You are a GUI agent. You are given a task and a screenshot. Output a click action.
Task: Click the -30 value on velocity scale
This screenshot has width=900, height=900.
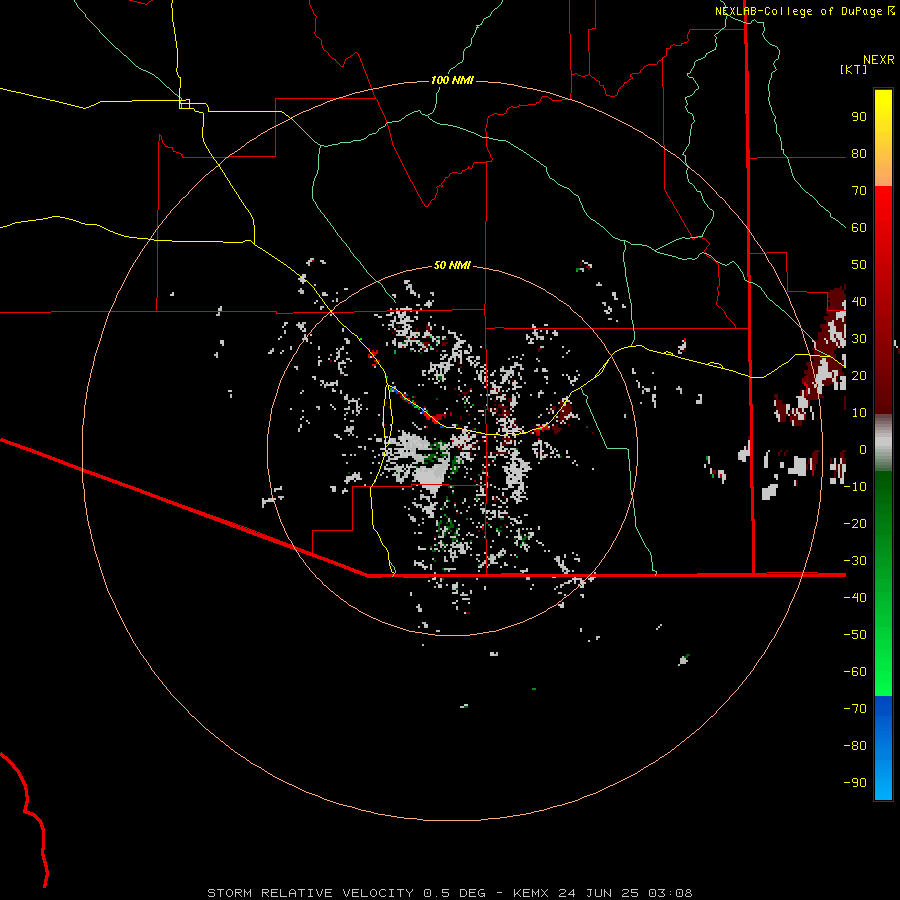coord(855,561)
